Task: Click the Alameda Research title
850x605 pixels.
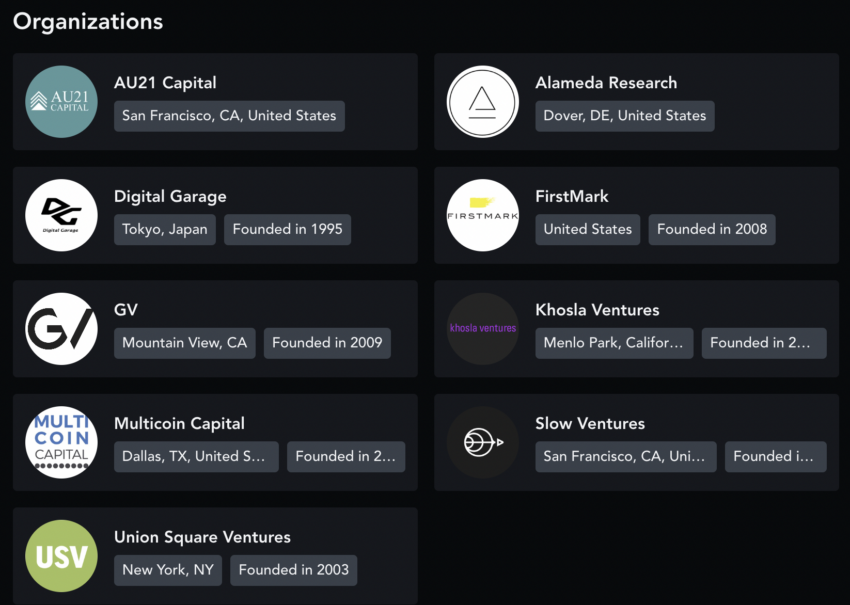Action: point(606,83)
